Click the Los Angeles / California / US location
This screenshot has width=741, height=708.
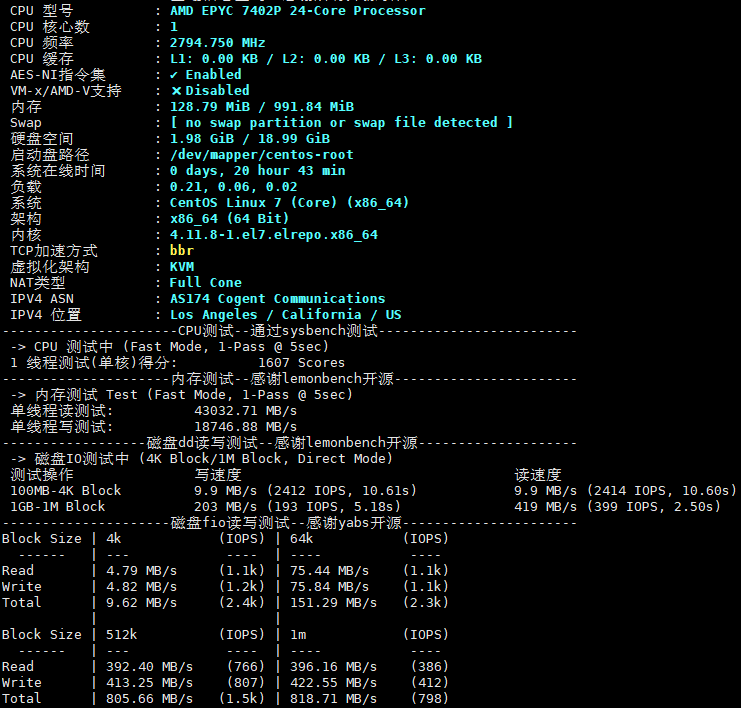click(285, 315)
